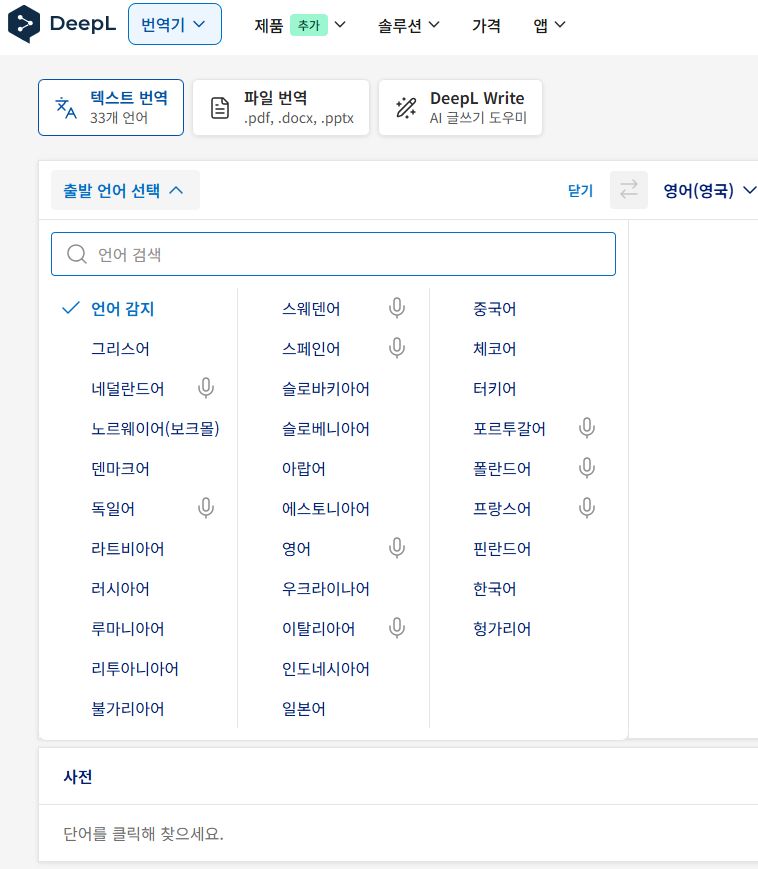Click the microphone icon beside 영어
758x869 pixels.
tap(397, 548)
